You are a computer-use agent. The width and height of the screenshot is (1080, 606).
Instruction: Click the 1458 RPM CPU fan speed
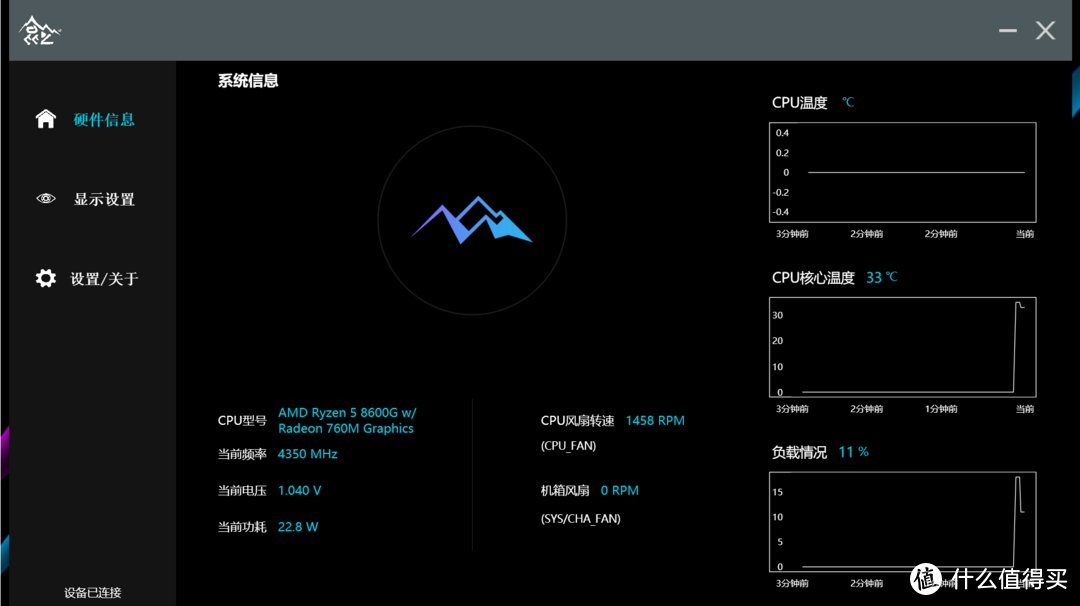655,421
